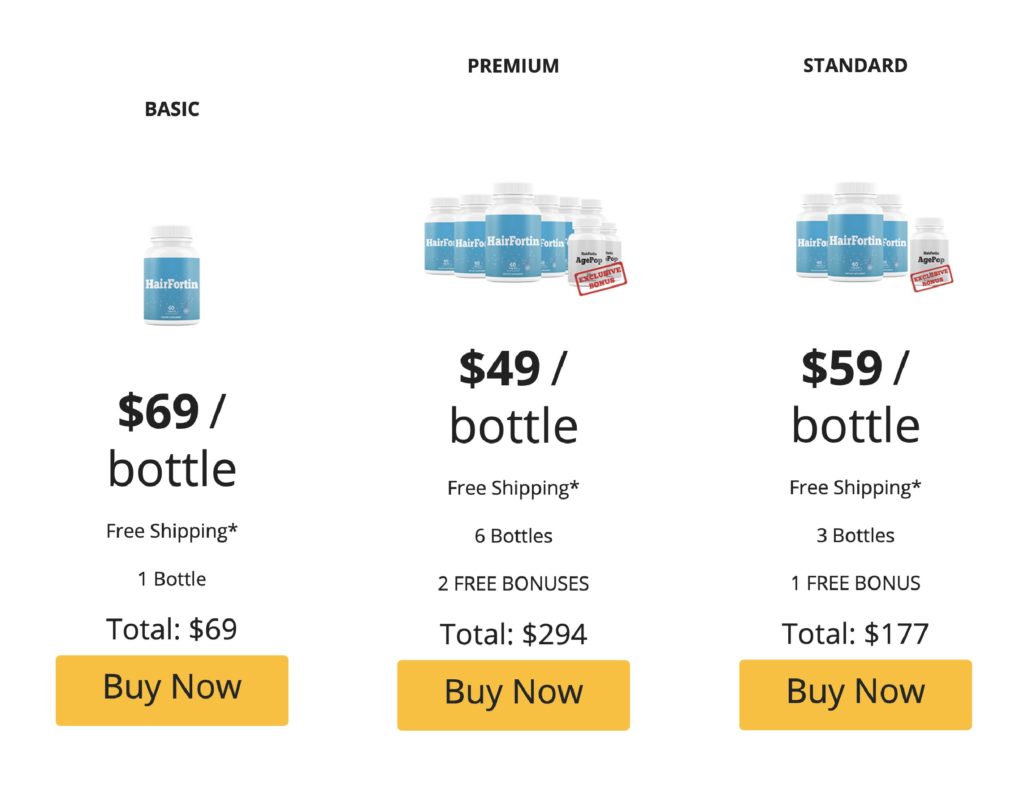Click the Total: $294 text

[513, 634]
